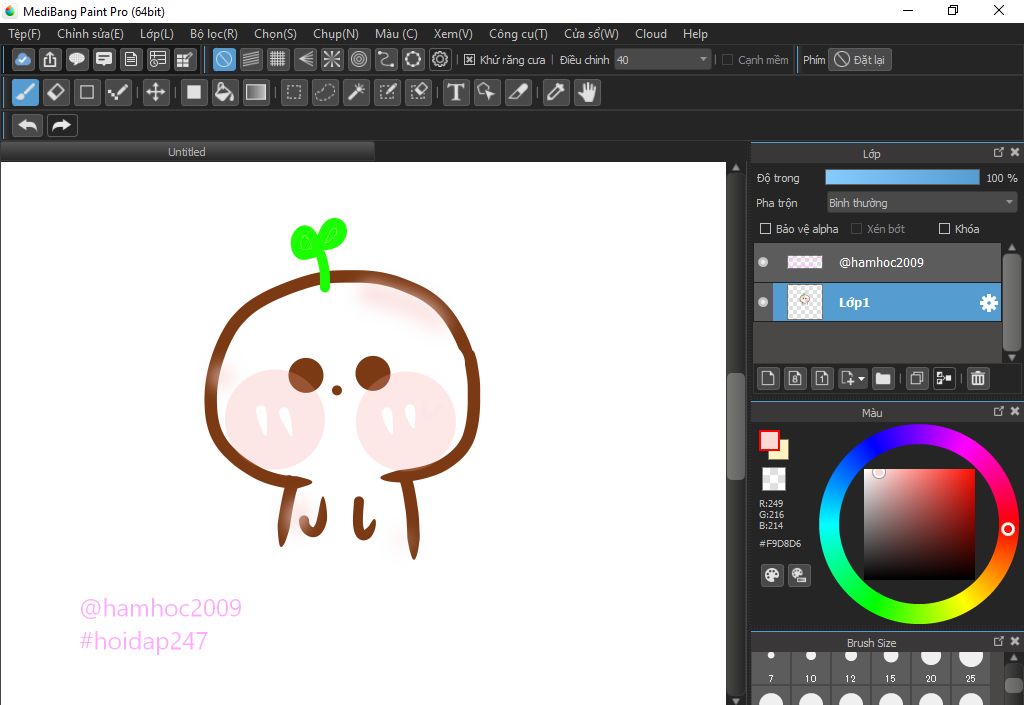1024x705 pixels.
Task: Select the Bucket fill tool
Action: 225,93
